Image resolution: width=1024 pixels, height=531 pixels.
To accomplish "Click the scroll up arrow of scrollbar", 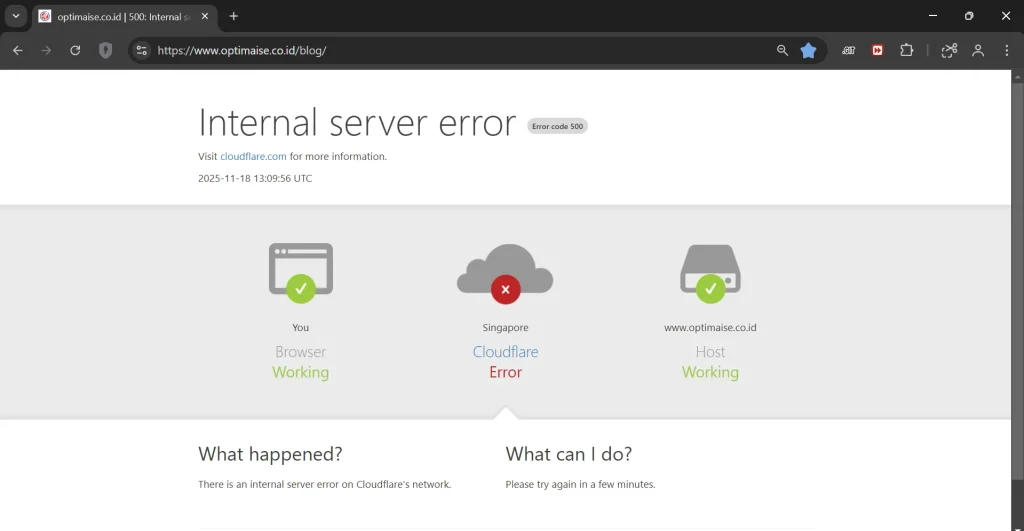I will point(1017,76).
